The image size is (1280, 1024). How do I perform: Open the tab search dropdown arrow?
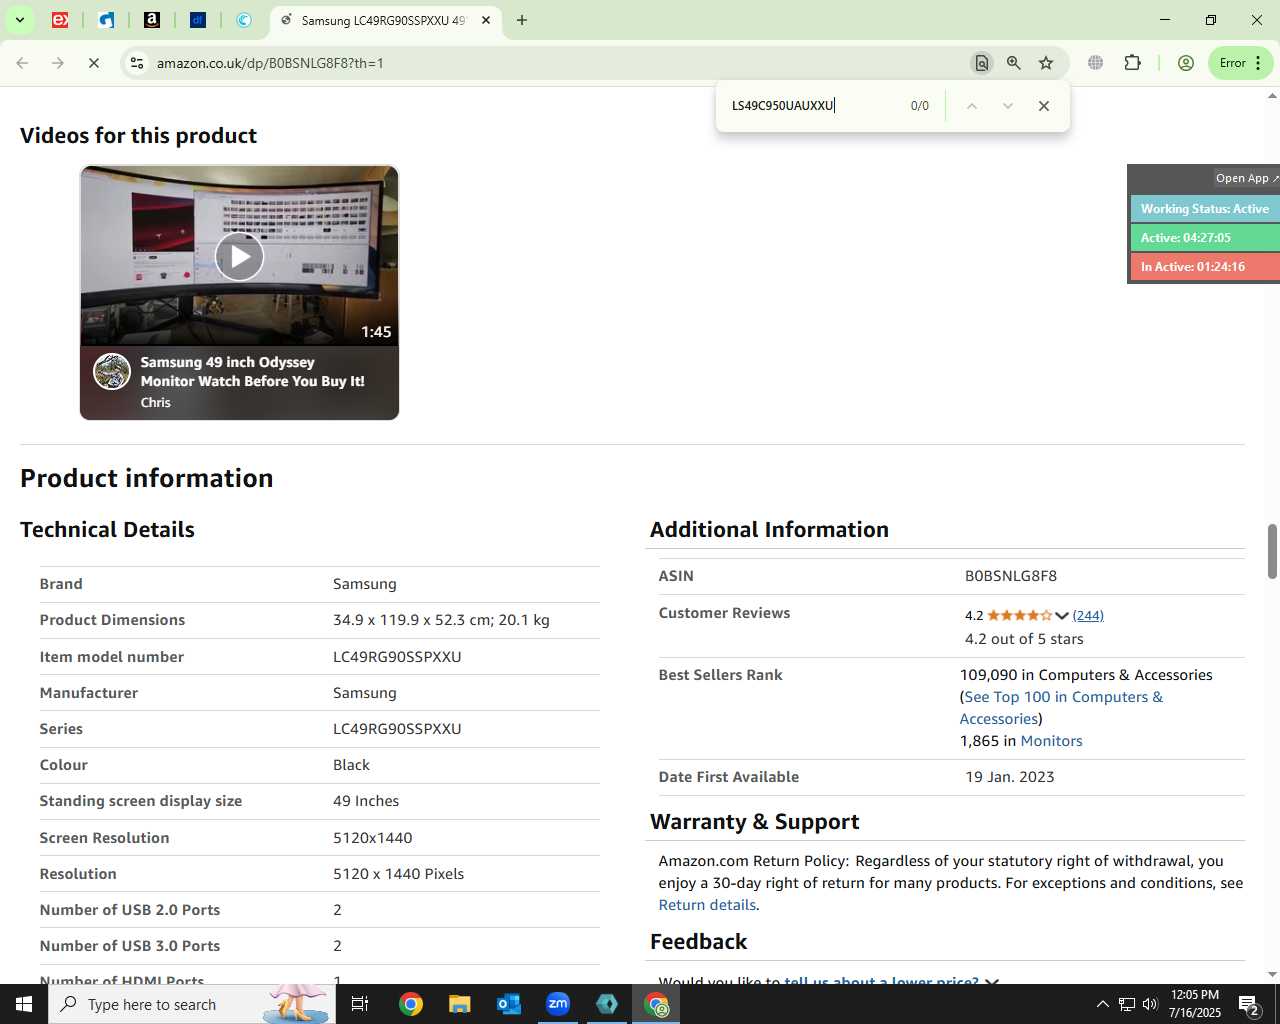19,20
